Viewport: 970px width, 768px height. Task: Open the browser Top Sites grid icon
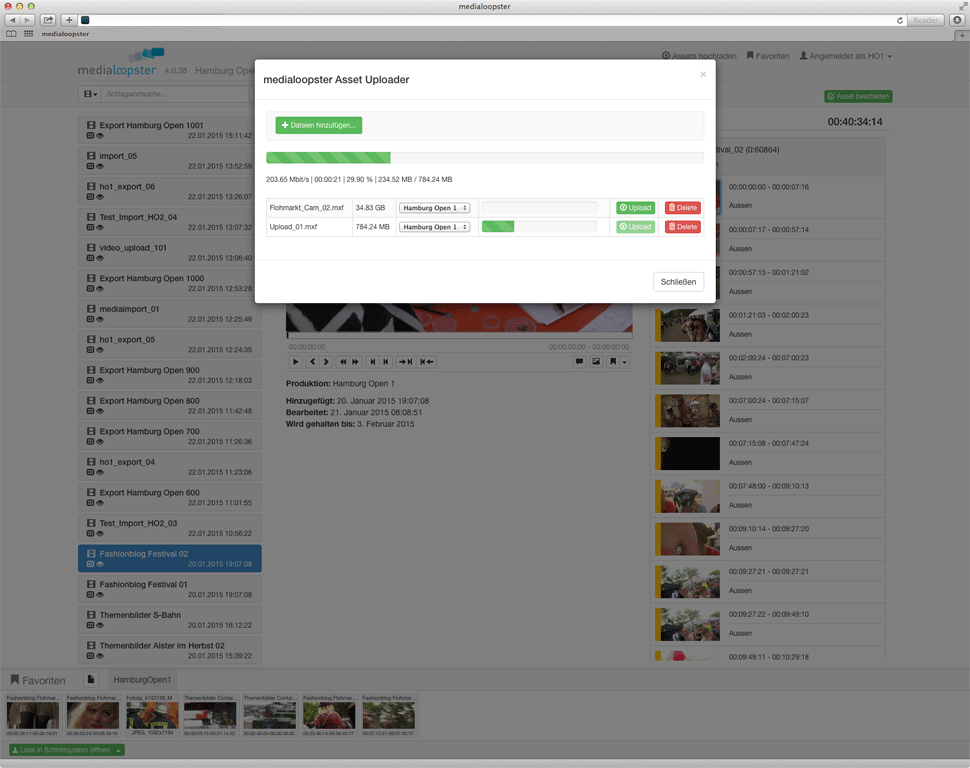click(x=28, y=34)
